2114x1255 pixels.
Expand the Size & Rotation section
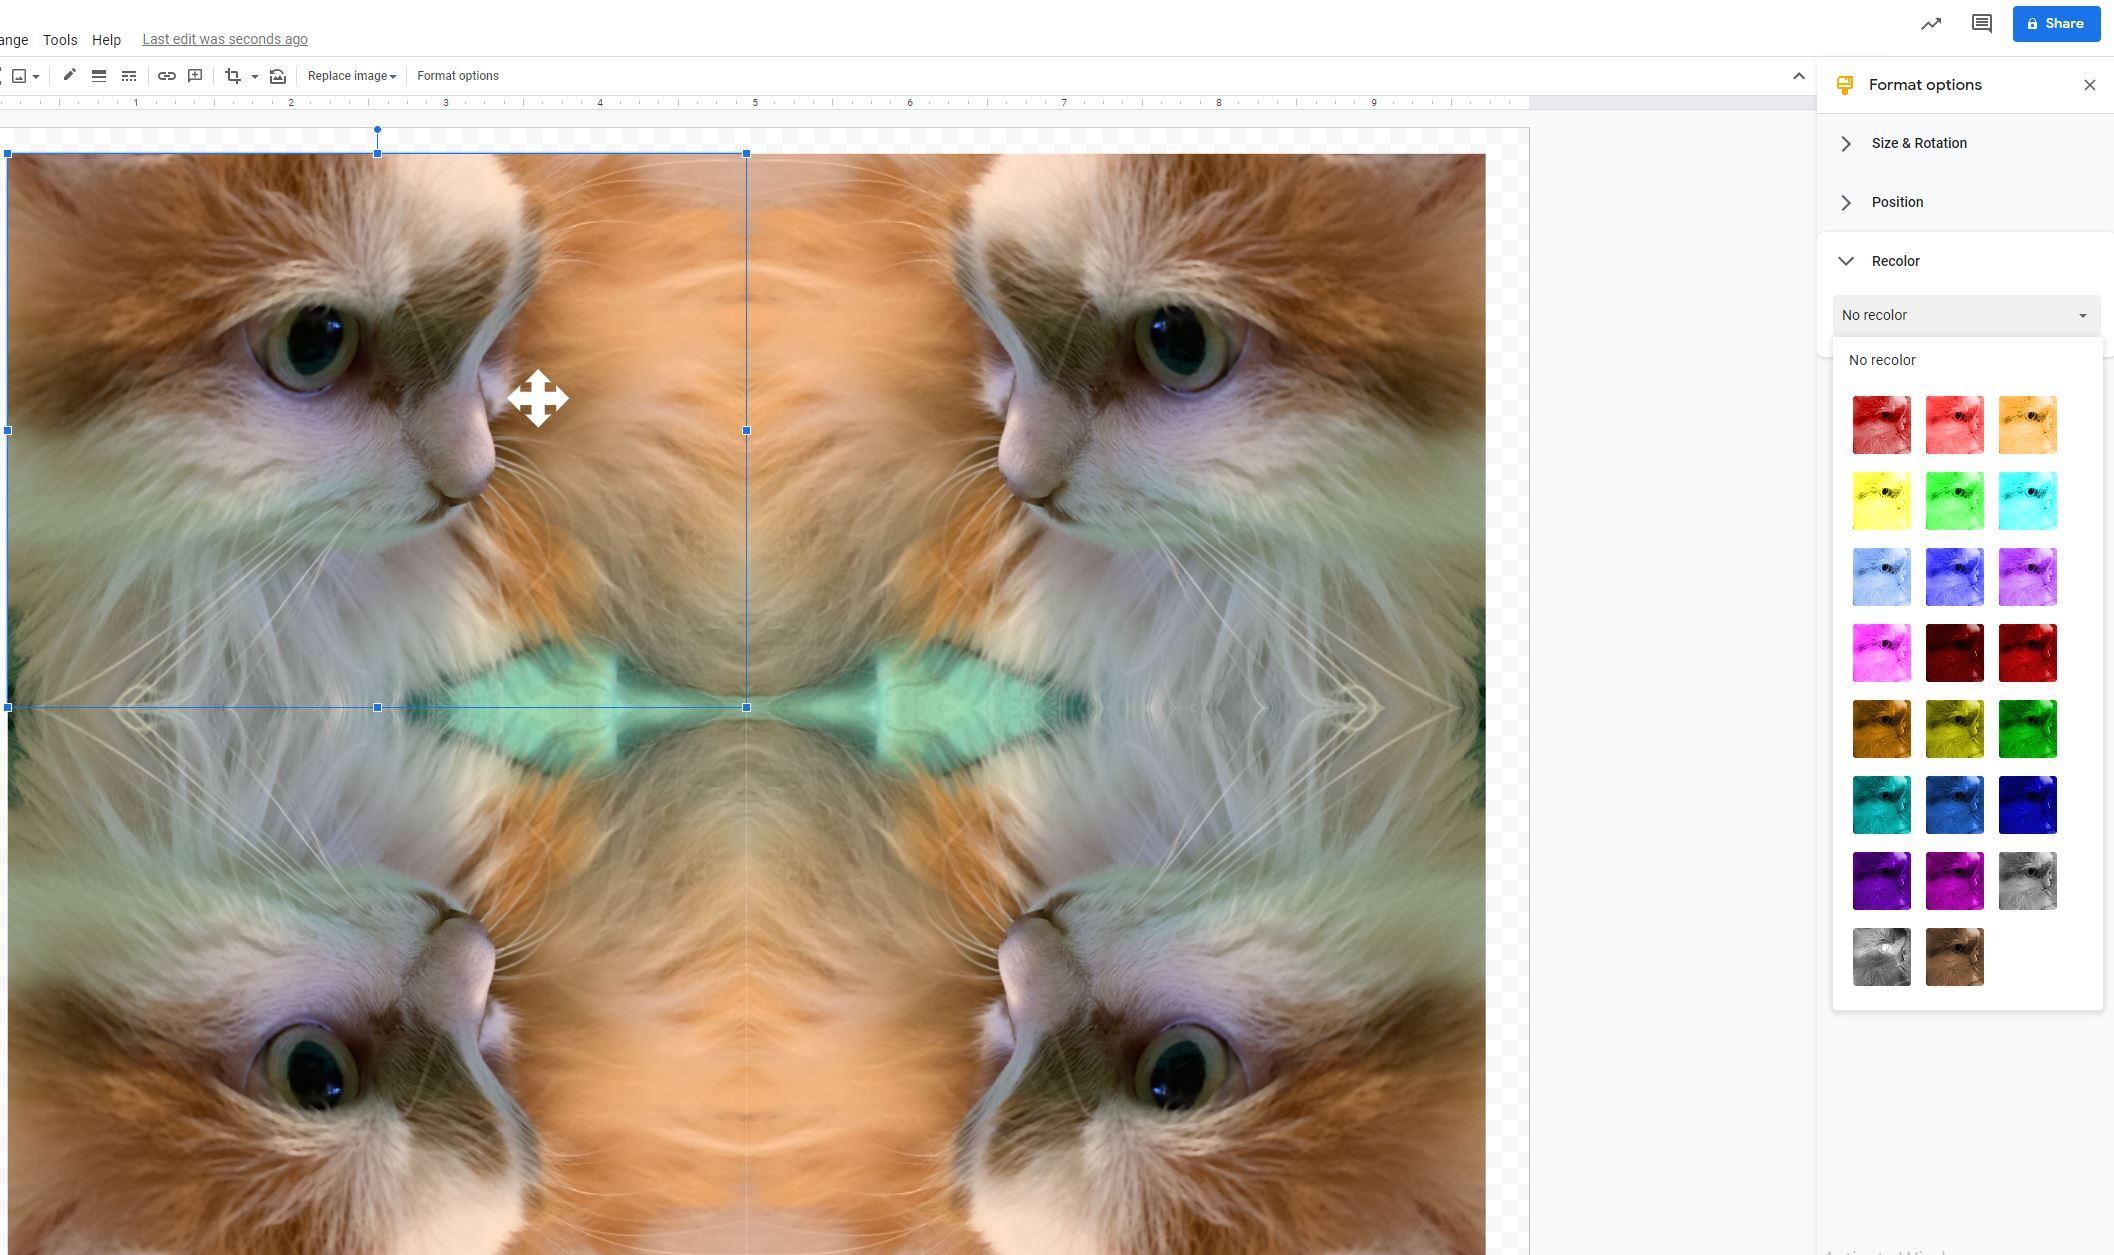click(x=1918, y=143)
